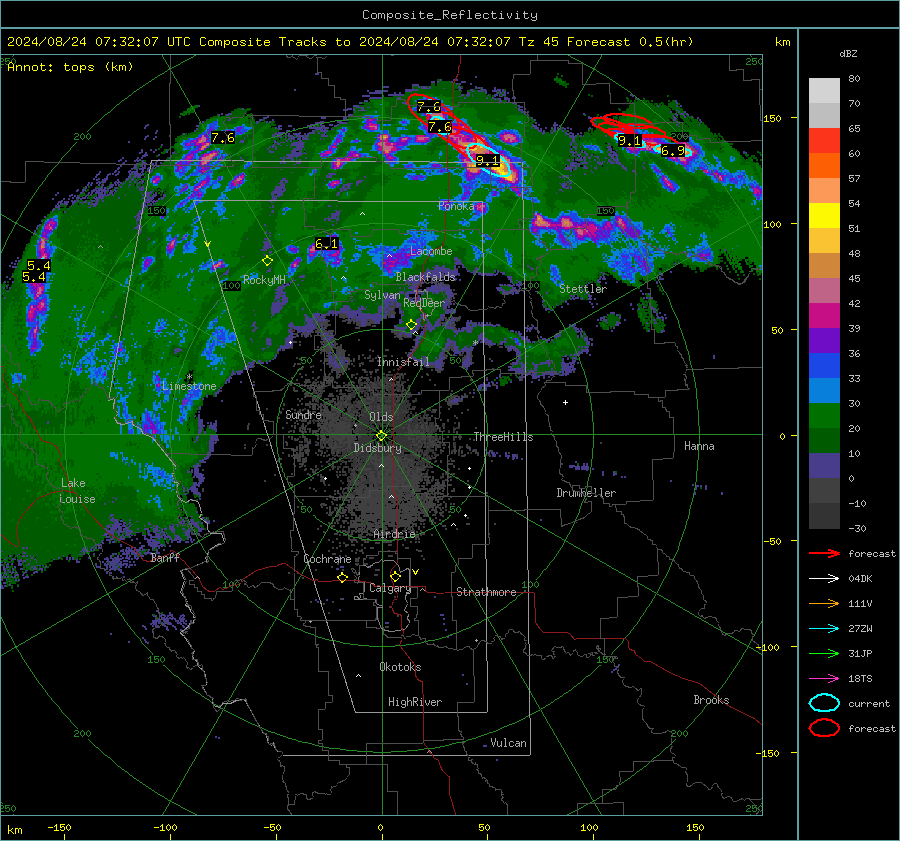Click the 9.1 storm top label above Ponoka
Image resolution: width=900 pixels, height=841 pixels.
[488, 161]
